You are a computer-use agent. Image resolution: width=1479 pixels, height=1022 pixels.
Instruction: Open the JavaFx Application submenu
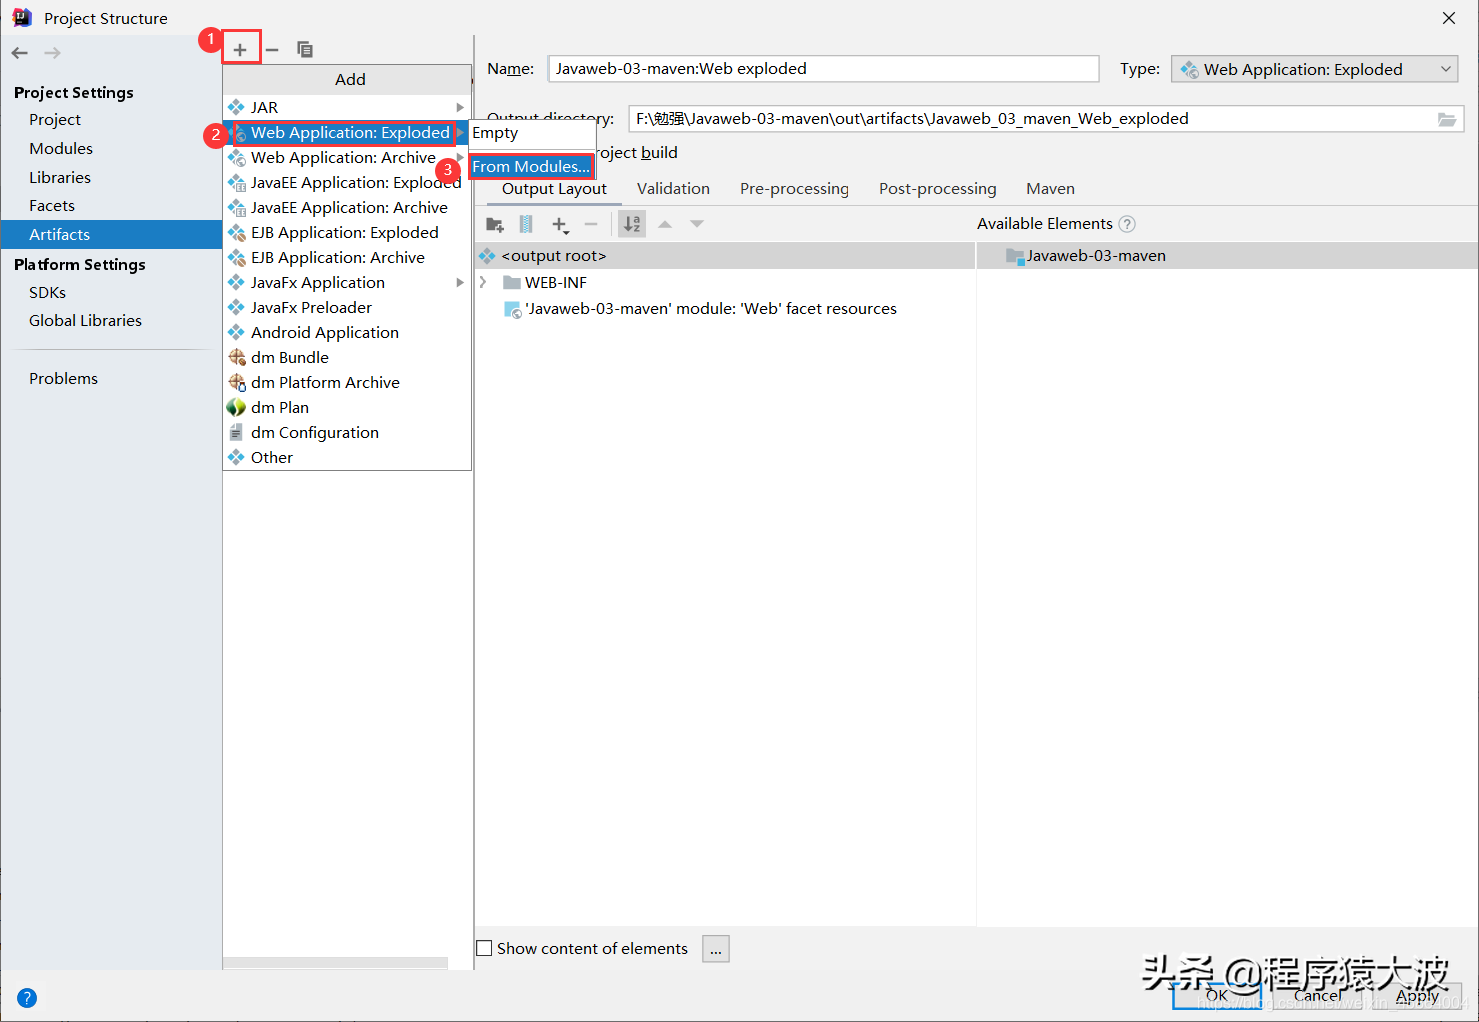click(346, 282)
